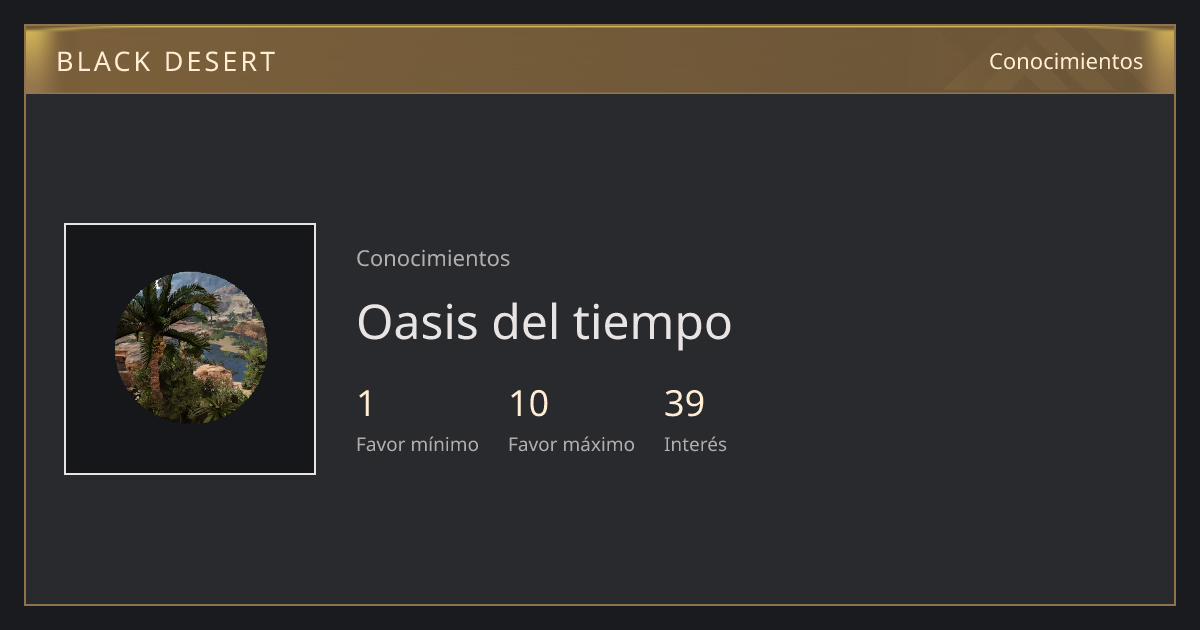Click the DESERT word in the header logo
The image size is (1200, 630).
click(220, 62)
